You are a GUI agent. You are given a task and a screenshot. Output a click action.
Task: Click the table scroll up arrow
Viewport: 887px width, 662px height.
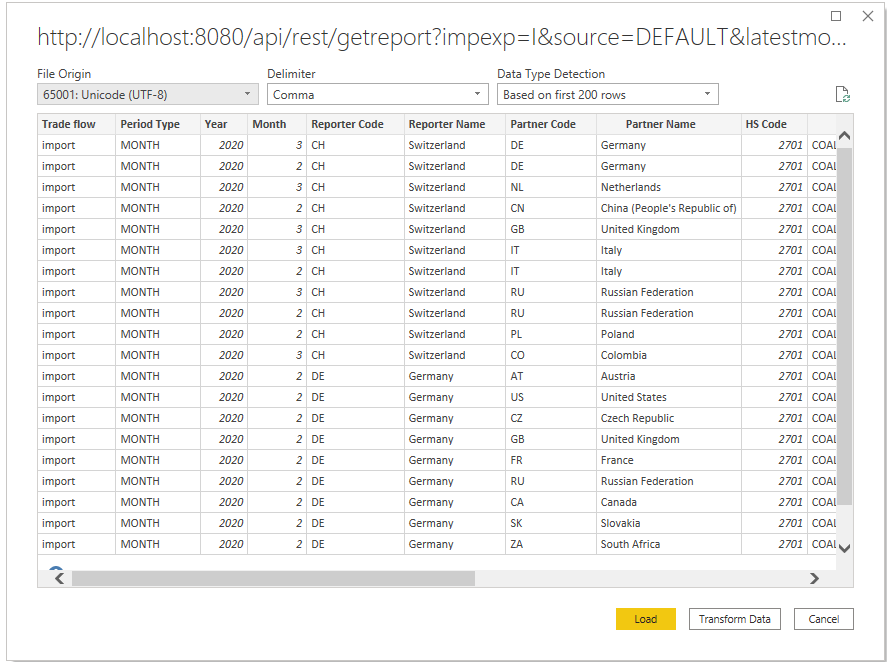point(845,136)
